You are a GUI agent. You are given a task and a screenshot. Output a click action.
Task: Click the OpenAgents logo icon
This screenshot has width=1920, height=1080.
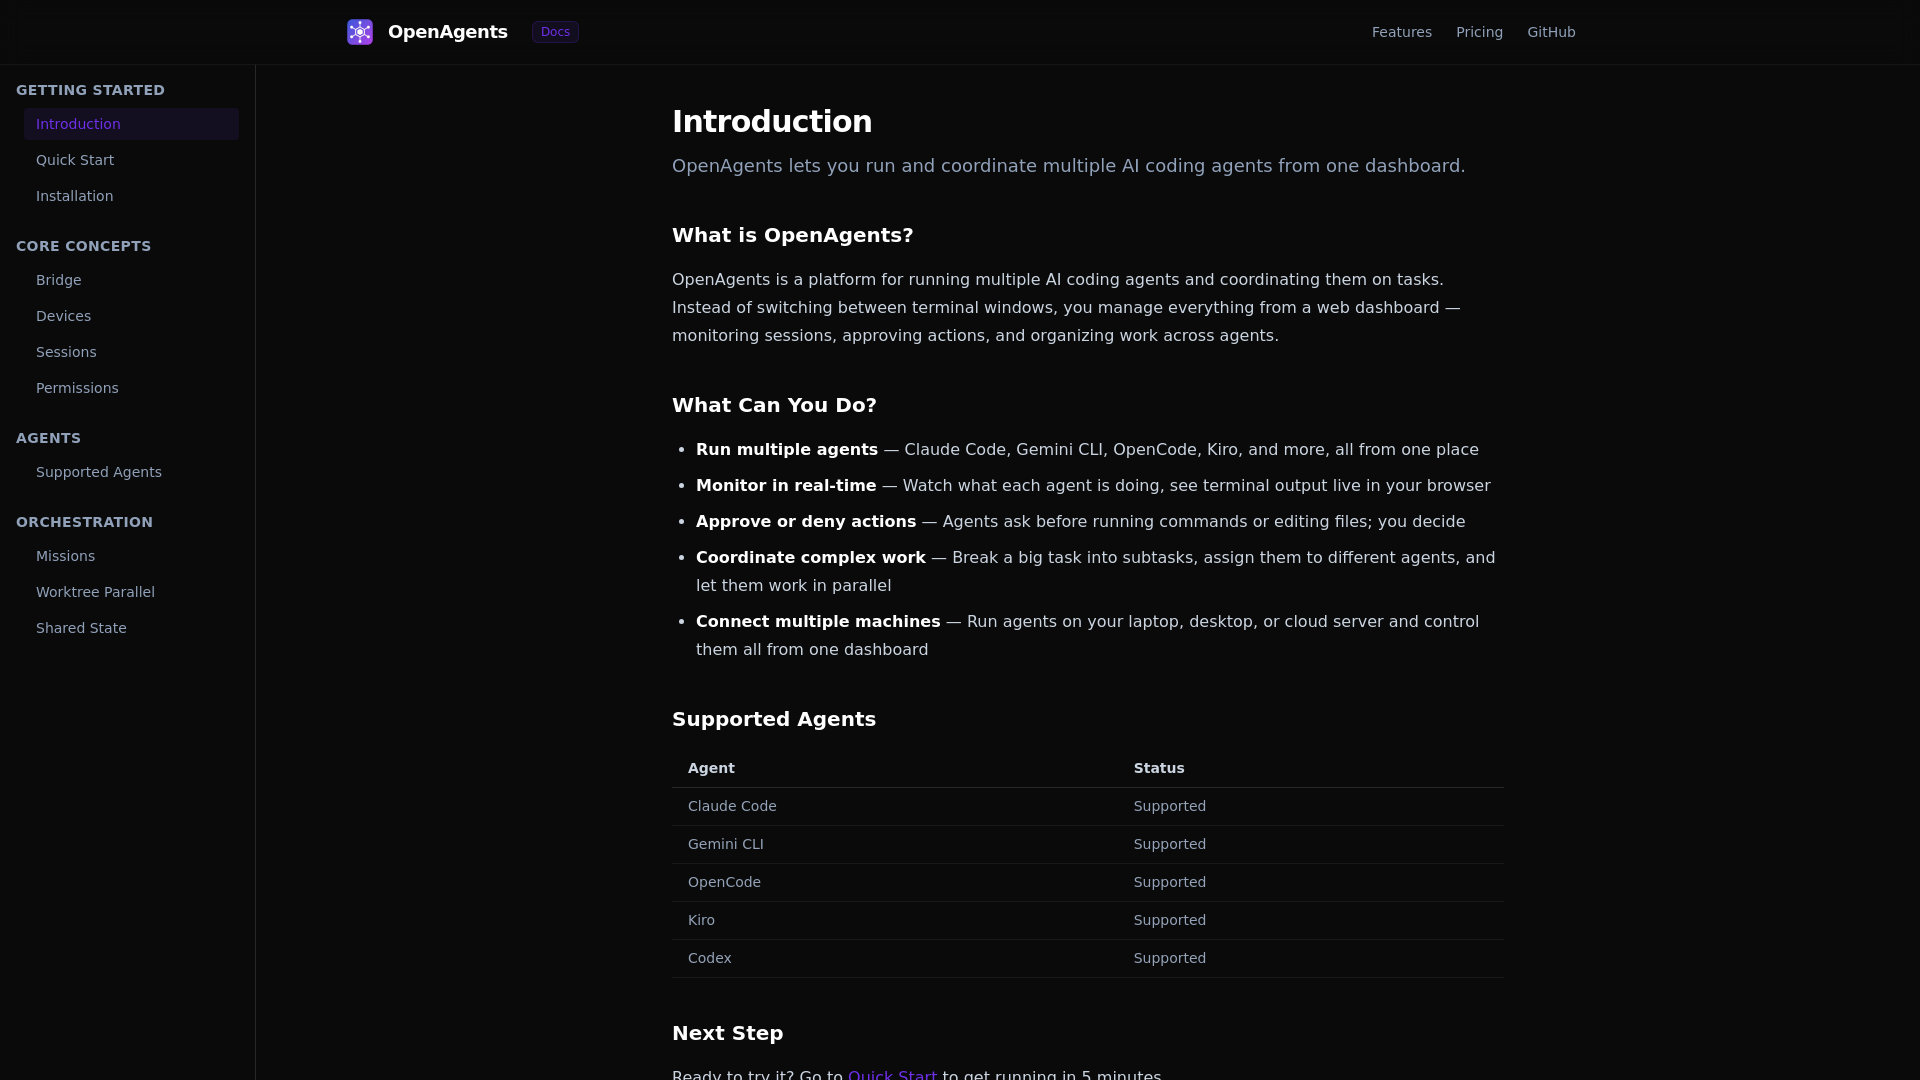pyautogui.click(x=360, y=32)
